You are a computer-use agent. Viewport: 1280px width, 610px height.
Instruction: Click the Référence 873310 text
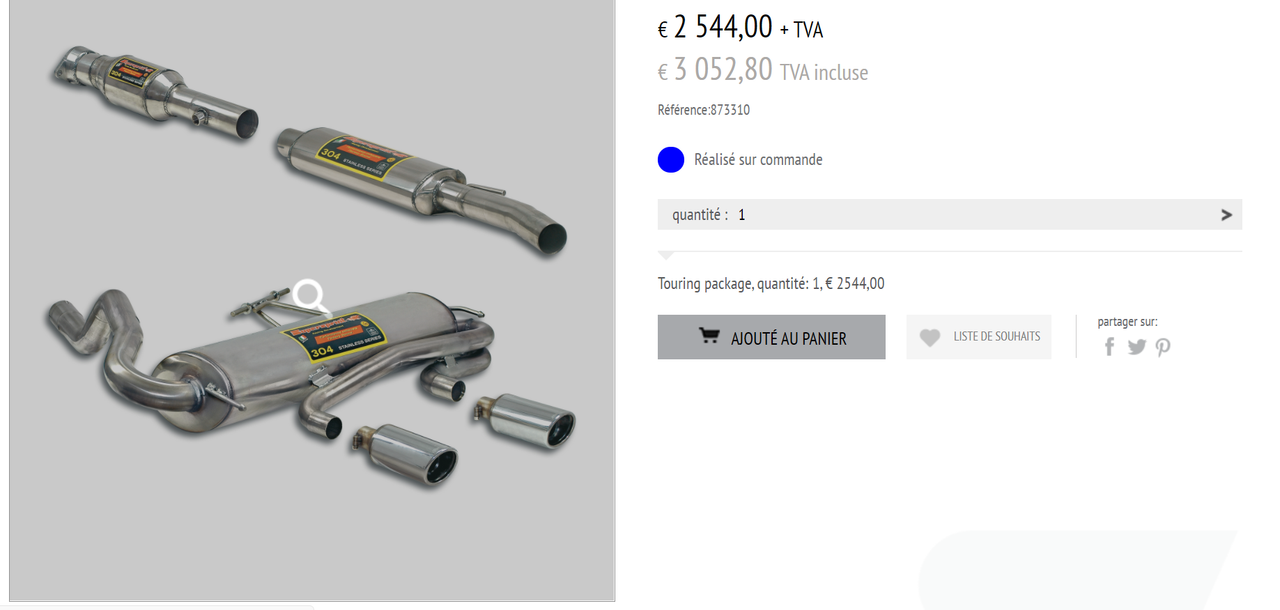coord(704,110)
